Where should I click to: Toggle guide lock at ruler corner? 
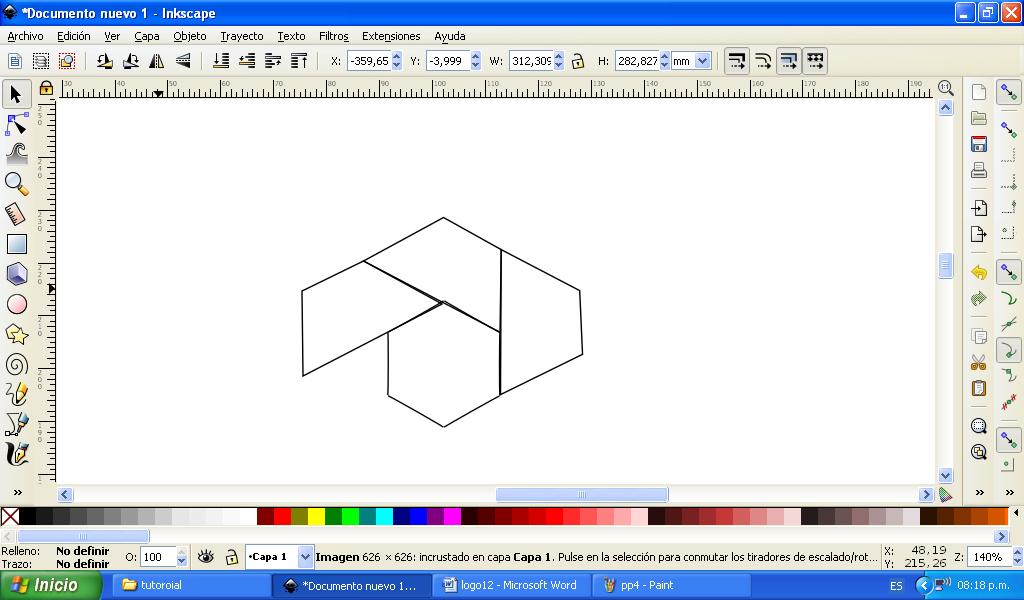pyautogui.click(x=46, y=87)
